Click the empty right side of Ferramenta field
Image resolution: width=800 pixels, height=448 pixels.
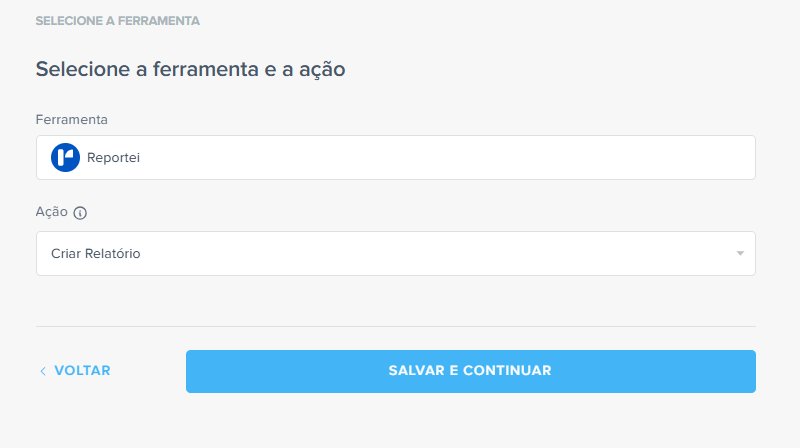(x=600, y=158)
